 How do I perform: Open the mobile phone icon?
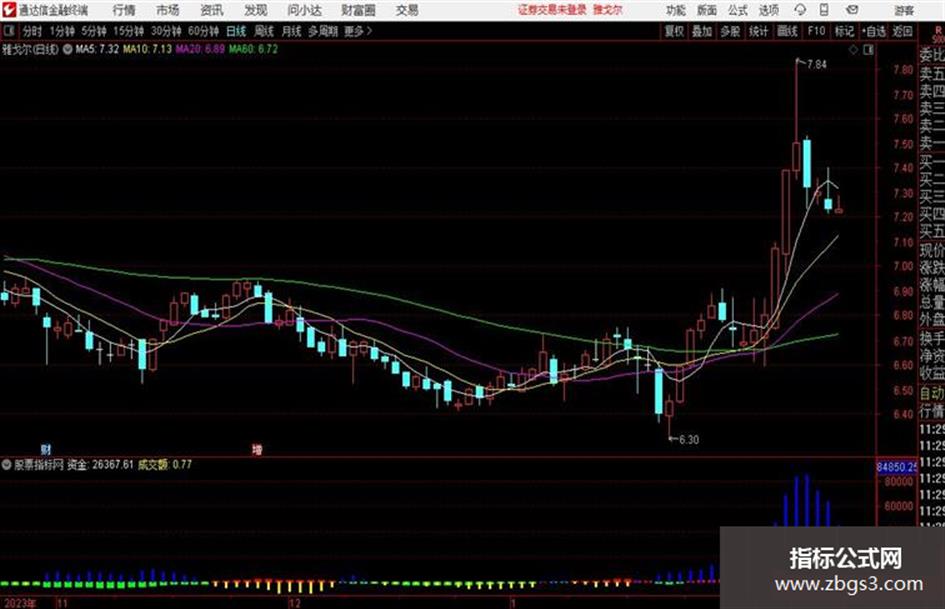click(x=824, y=10)
